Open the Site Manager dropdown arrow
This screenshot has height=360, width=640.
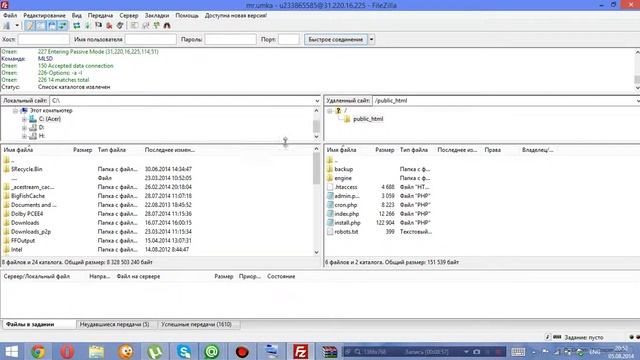click(x=17, y=26)
